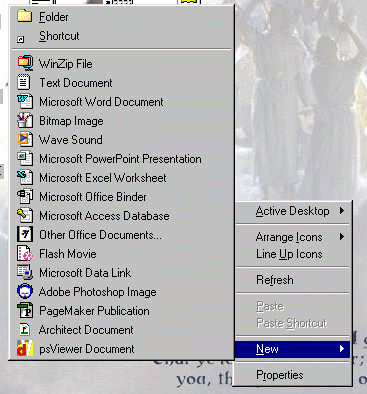Choose Text Document label
This screenshot has height=394, width=367.
76,83
